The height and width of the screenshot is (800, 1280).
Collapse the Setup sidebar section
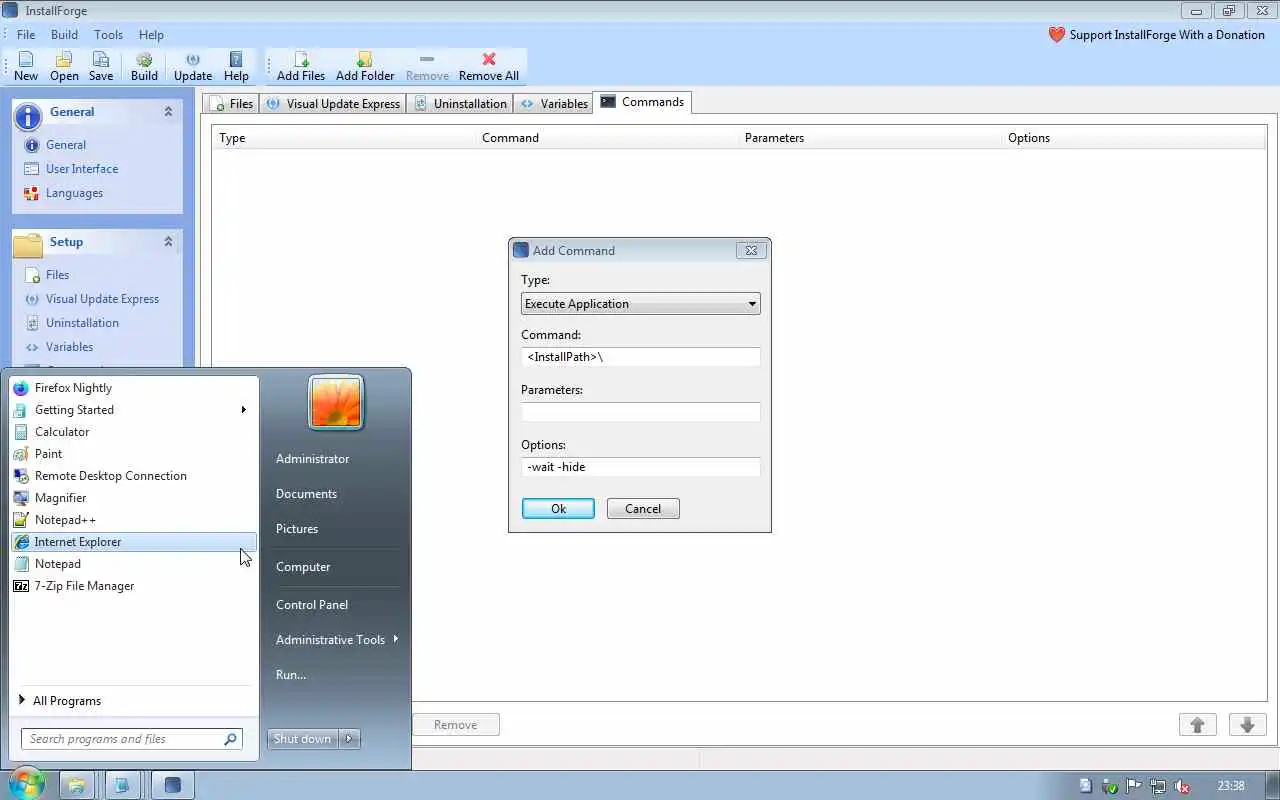[x=168, y=242]
